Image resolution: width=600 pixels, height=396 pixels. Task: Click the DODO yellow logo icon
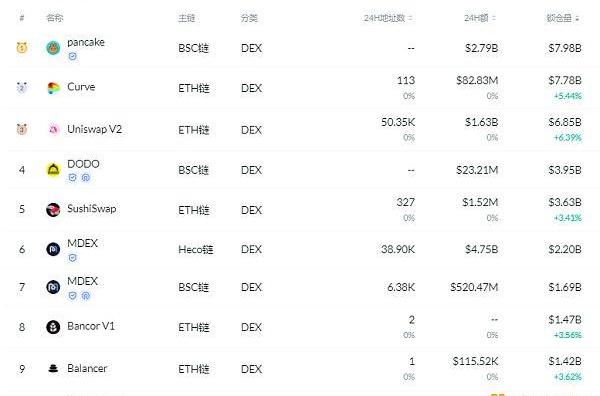53,169
